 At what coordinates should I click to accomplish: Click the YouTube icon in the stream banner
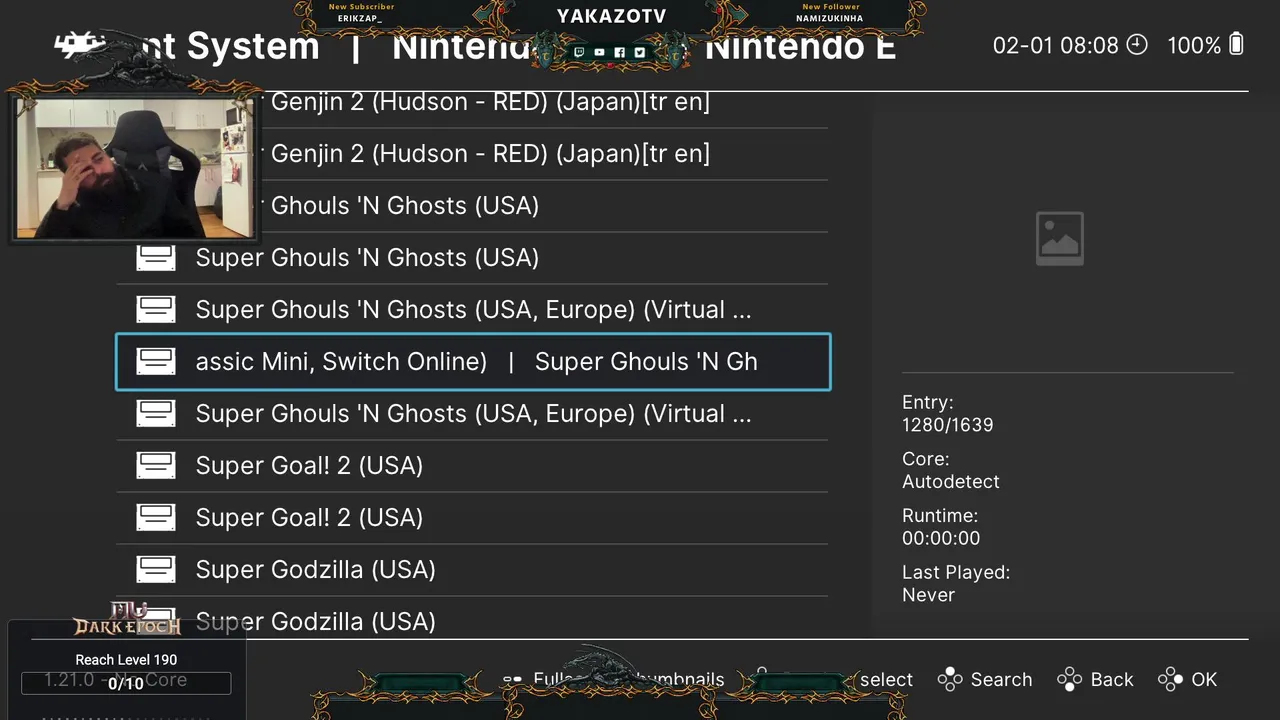[599, 52]
